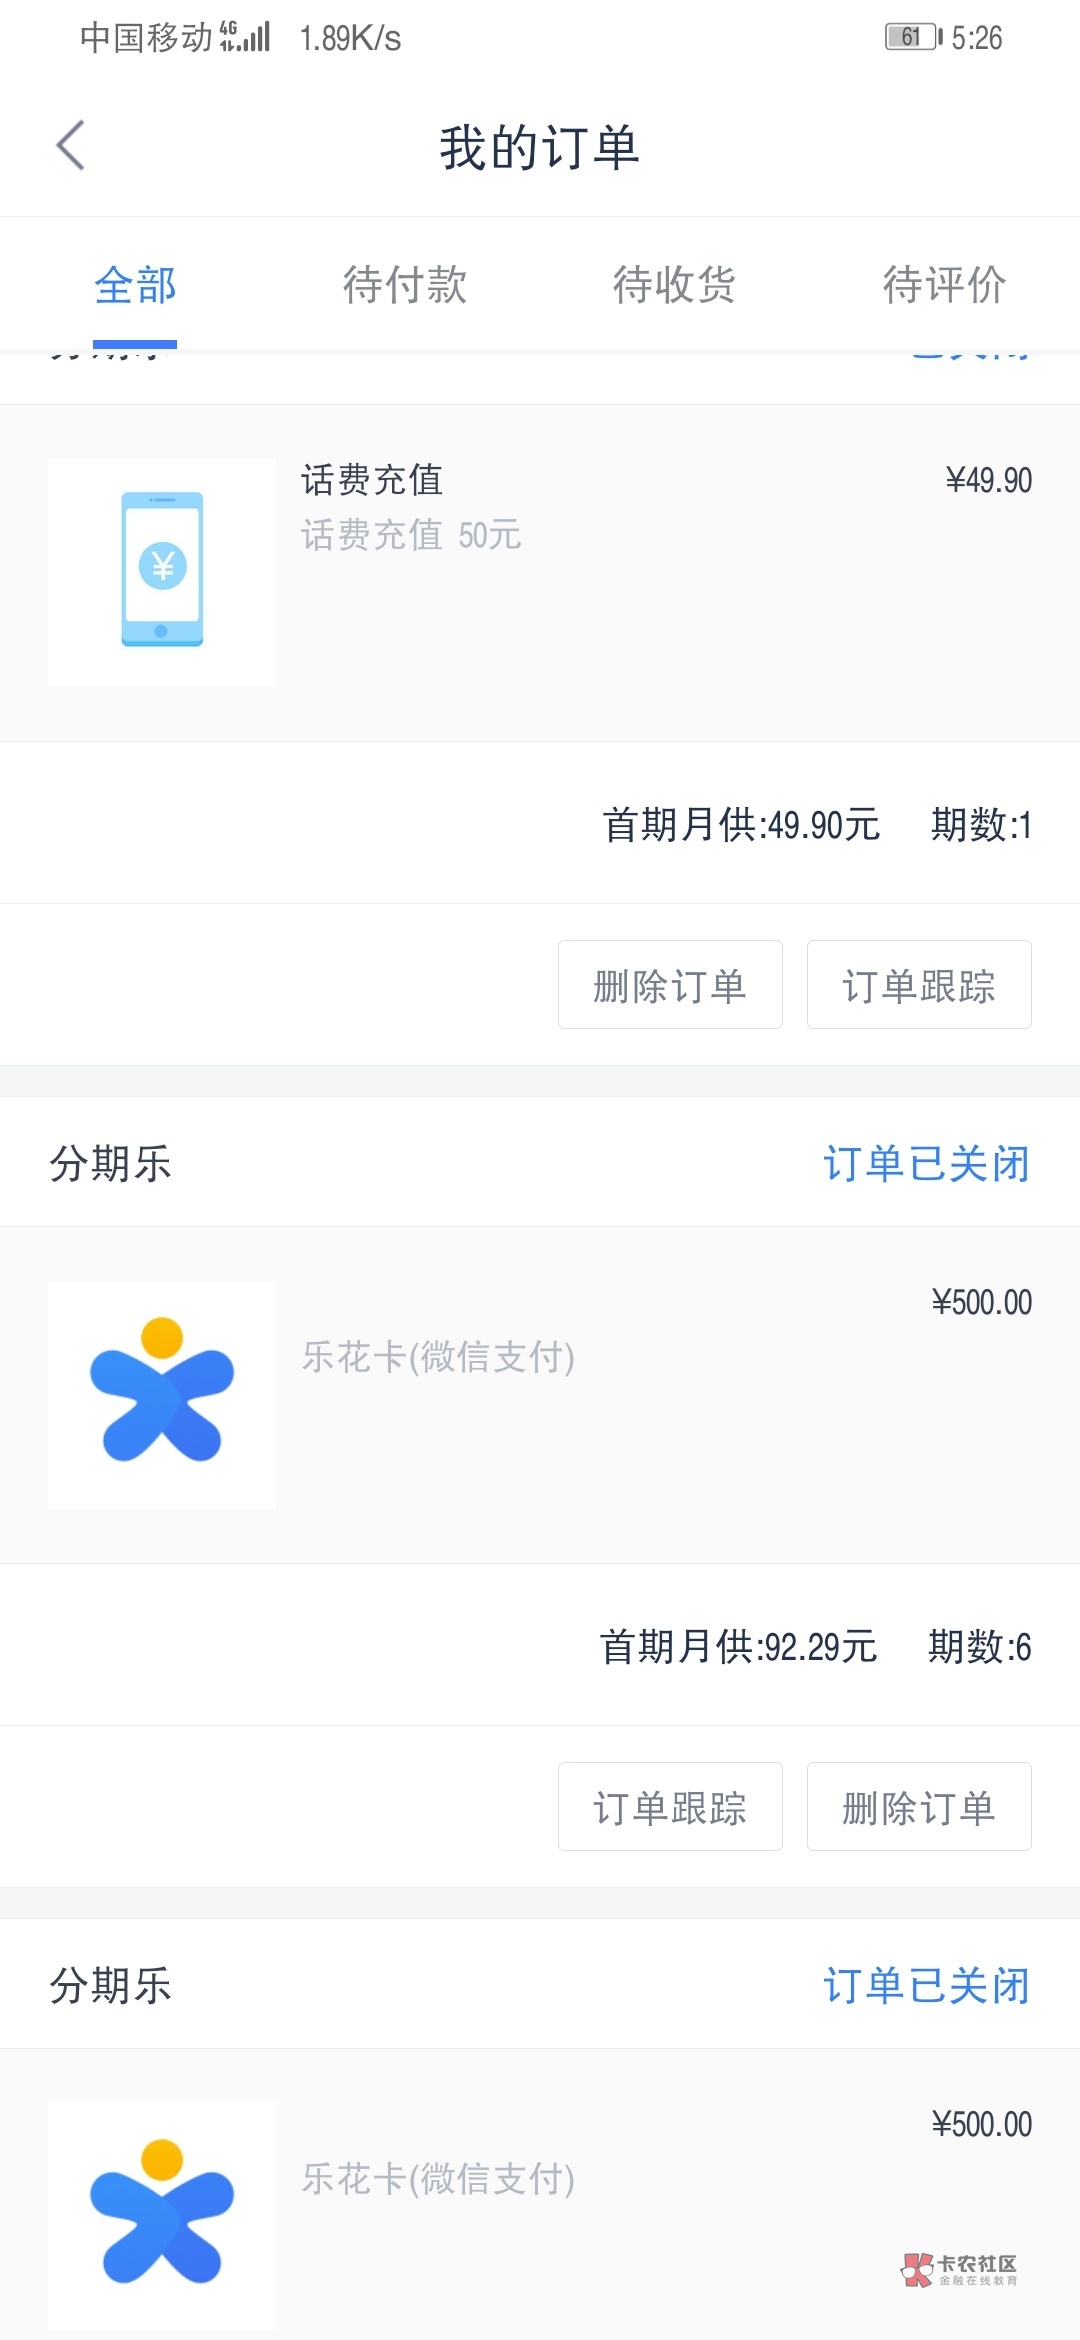Tap the signal strength icon
Image resolution: width=1080 pixels, height=2340 pixels.
click(x=246, y=38)
